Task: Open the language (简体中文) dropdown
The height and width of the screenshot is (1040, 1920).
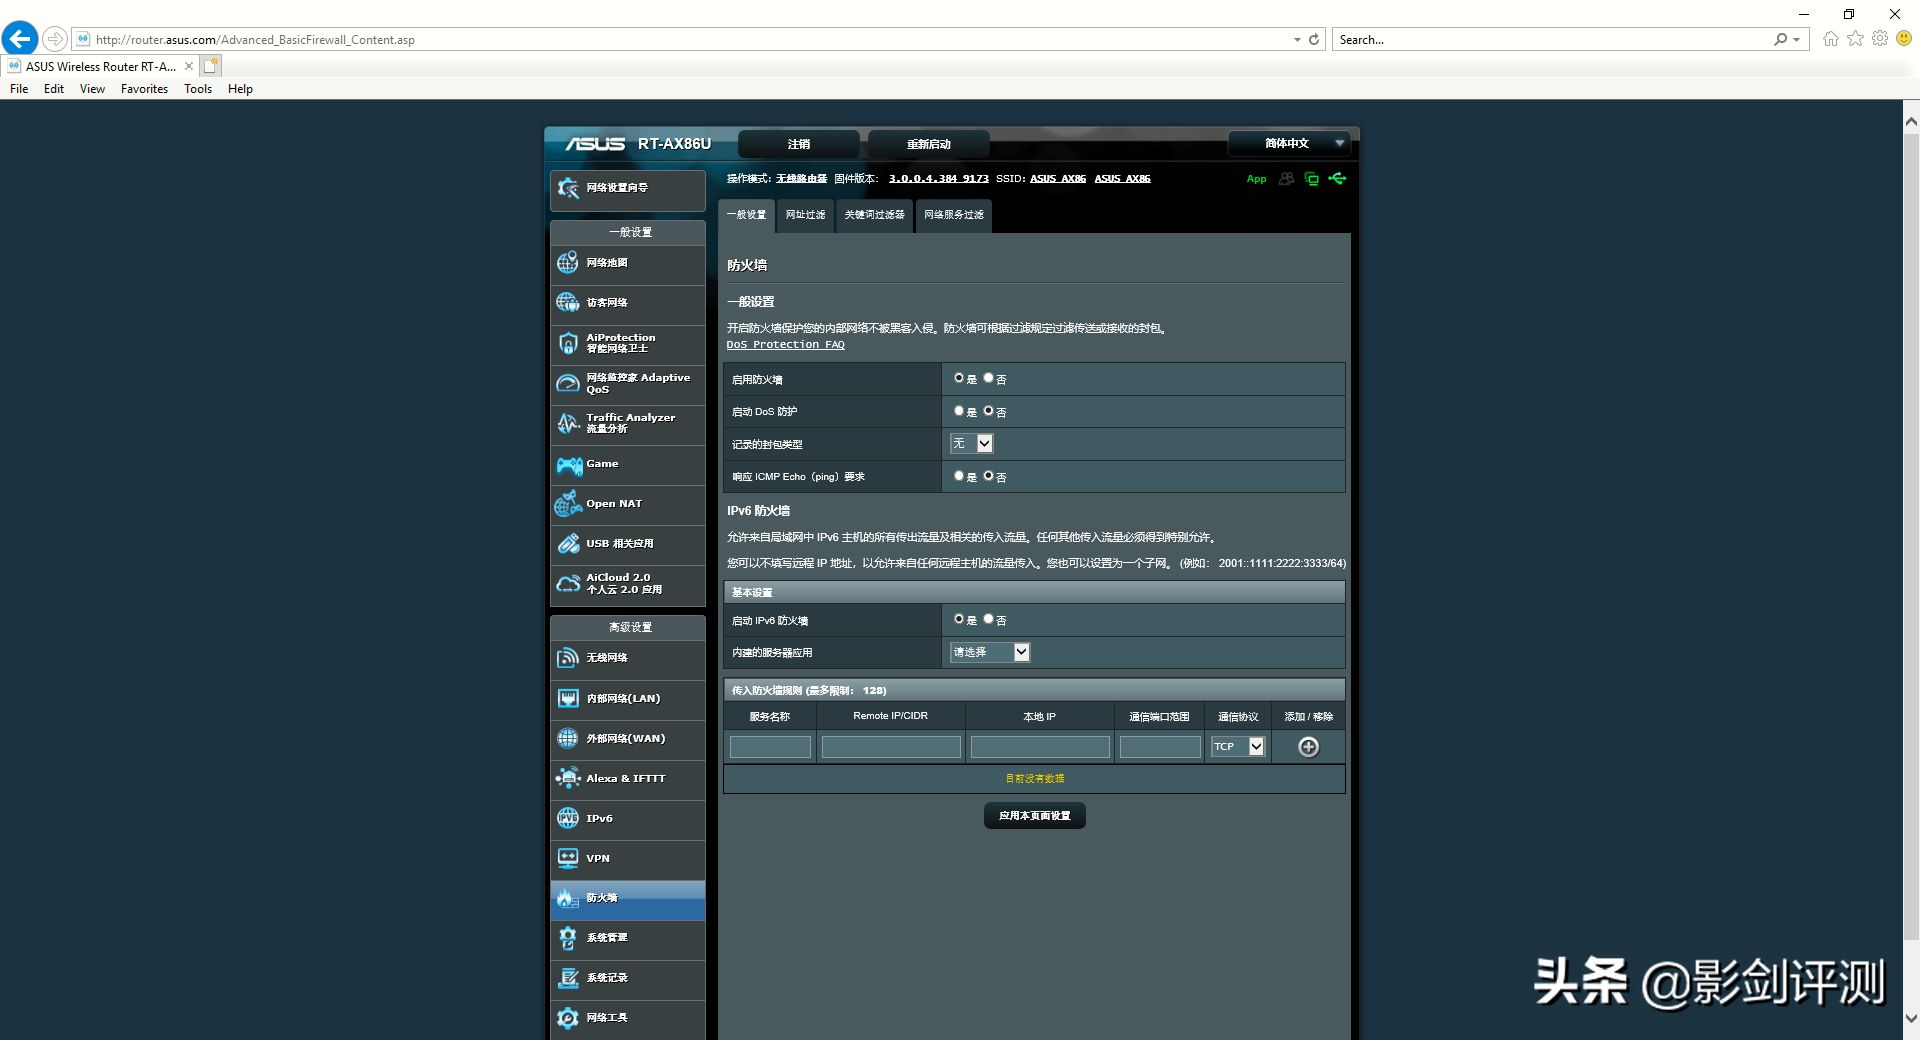Action: tap(1289, 144)
